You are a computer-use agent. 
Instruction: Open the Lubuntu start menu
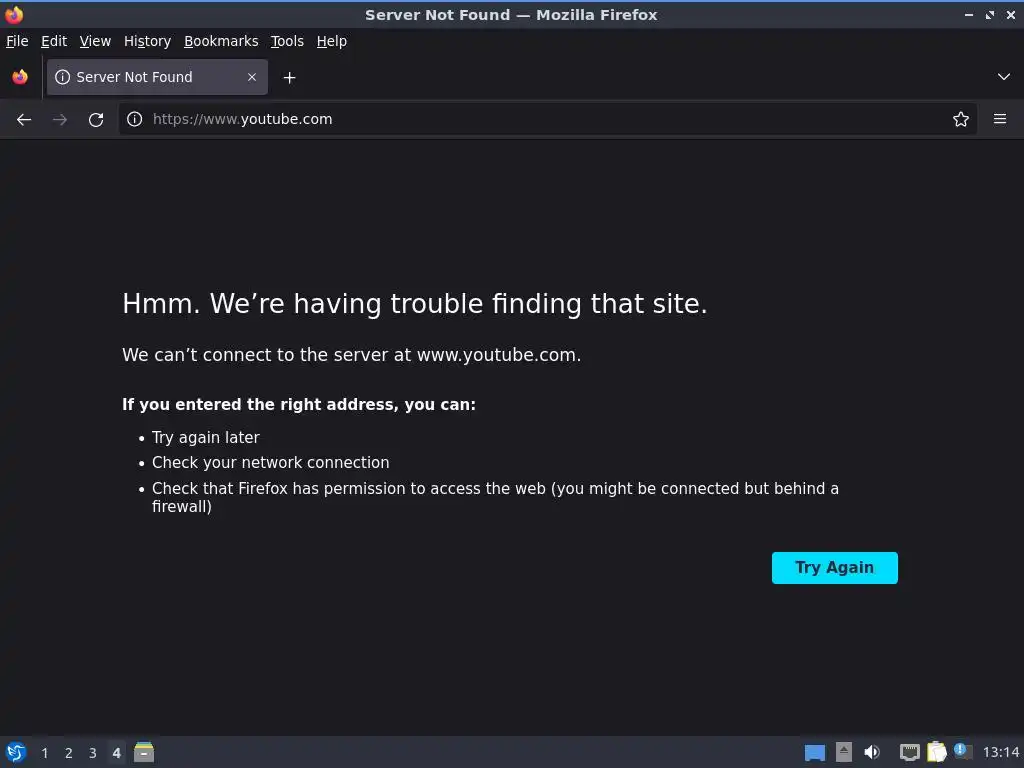point(16,752)
